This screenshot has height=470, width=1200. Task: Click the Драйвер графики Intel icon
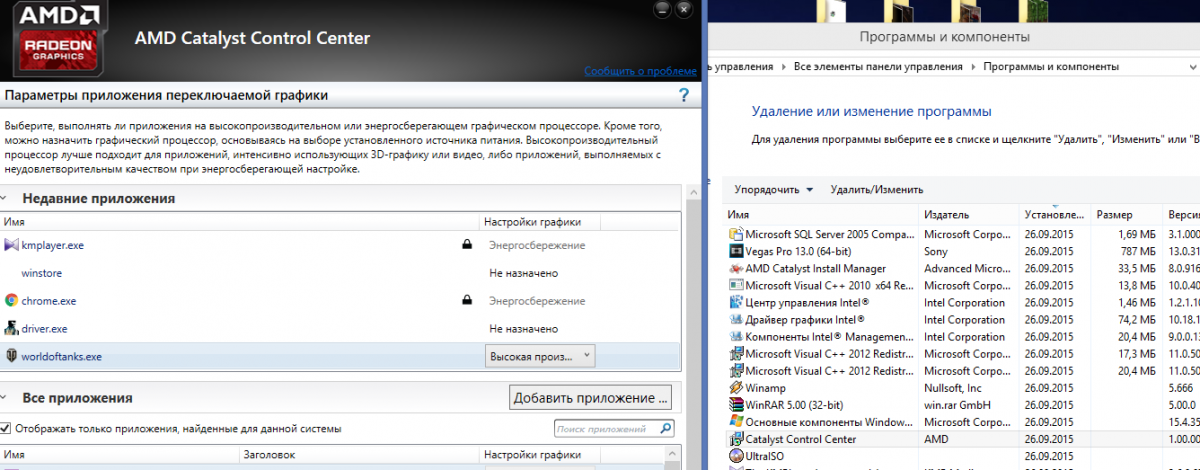(736, 319)
